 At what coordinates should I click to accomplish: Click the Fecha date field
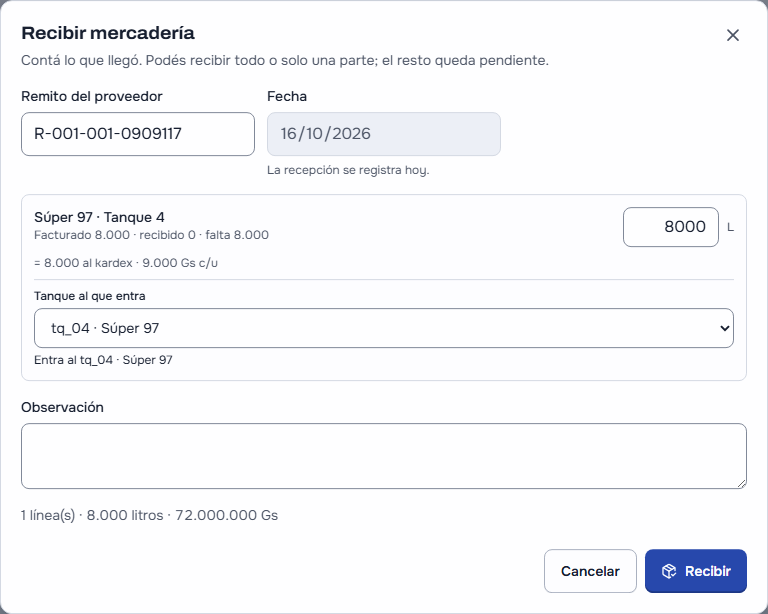coord(384,134)
